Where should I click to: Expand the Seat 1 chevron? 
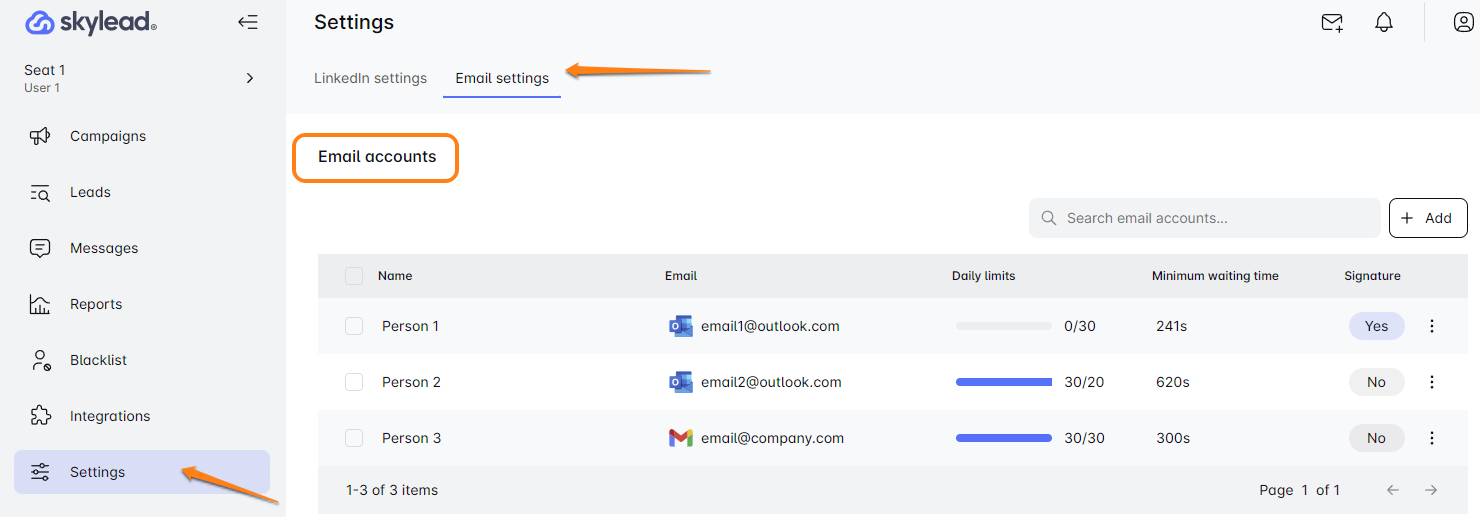coord(250,78)
